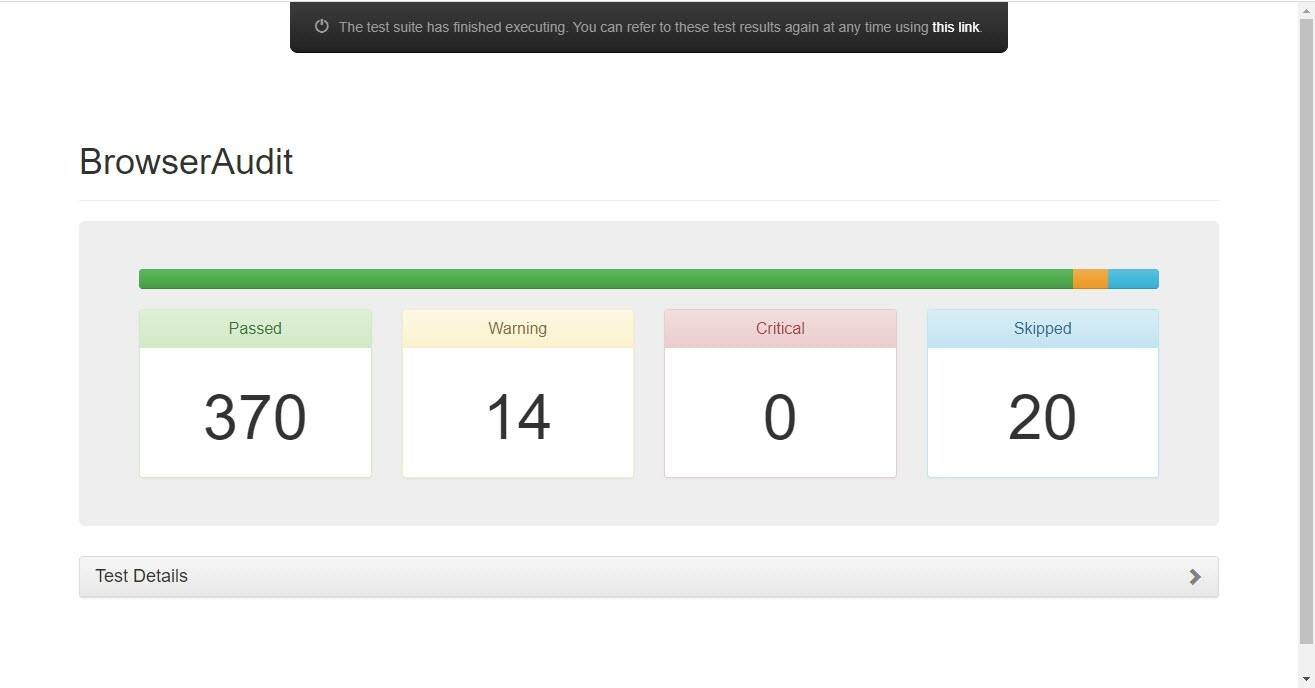Click the power icon in the notification banner

[321, 27]
